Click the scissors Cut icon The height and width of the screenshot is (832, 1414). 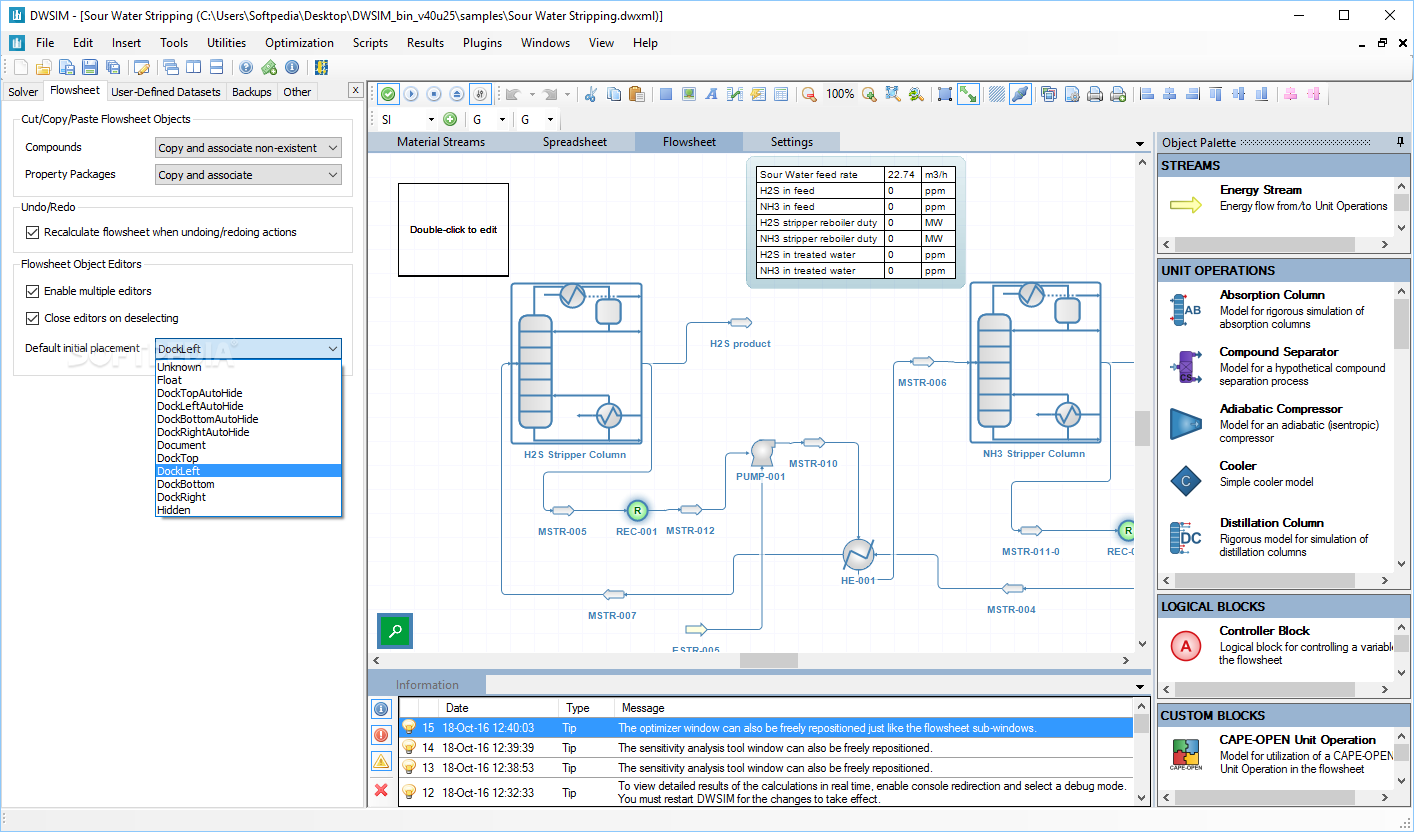590,94
